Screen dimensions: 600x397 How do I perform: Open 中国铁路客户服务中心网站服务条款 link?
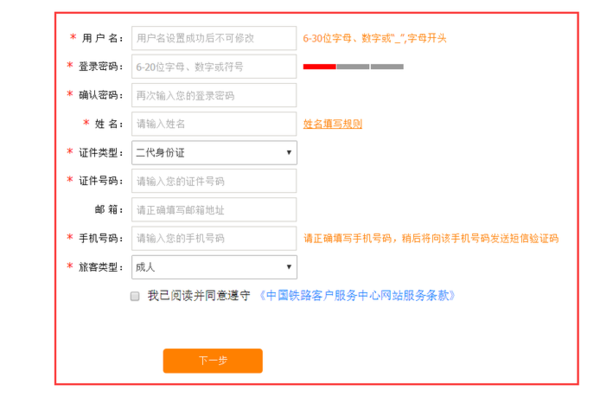(x=357, y=296)
